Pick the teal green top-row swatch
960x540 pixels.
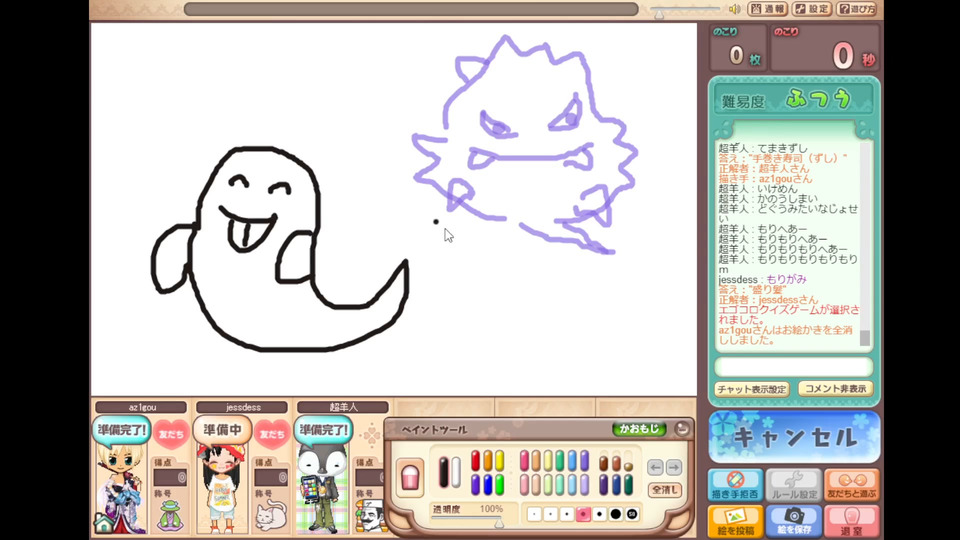click(560, 460)
